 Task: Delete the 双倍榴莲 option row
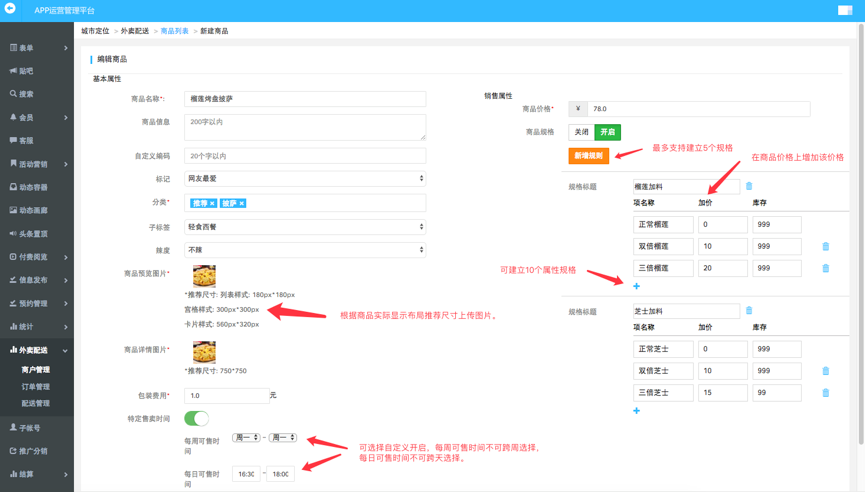coord(825,246)
